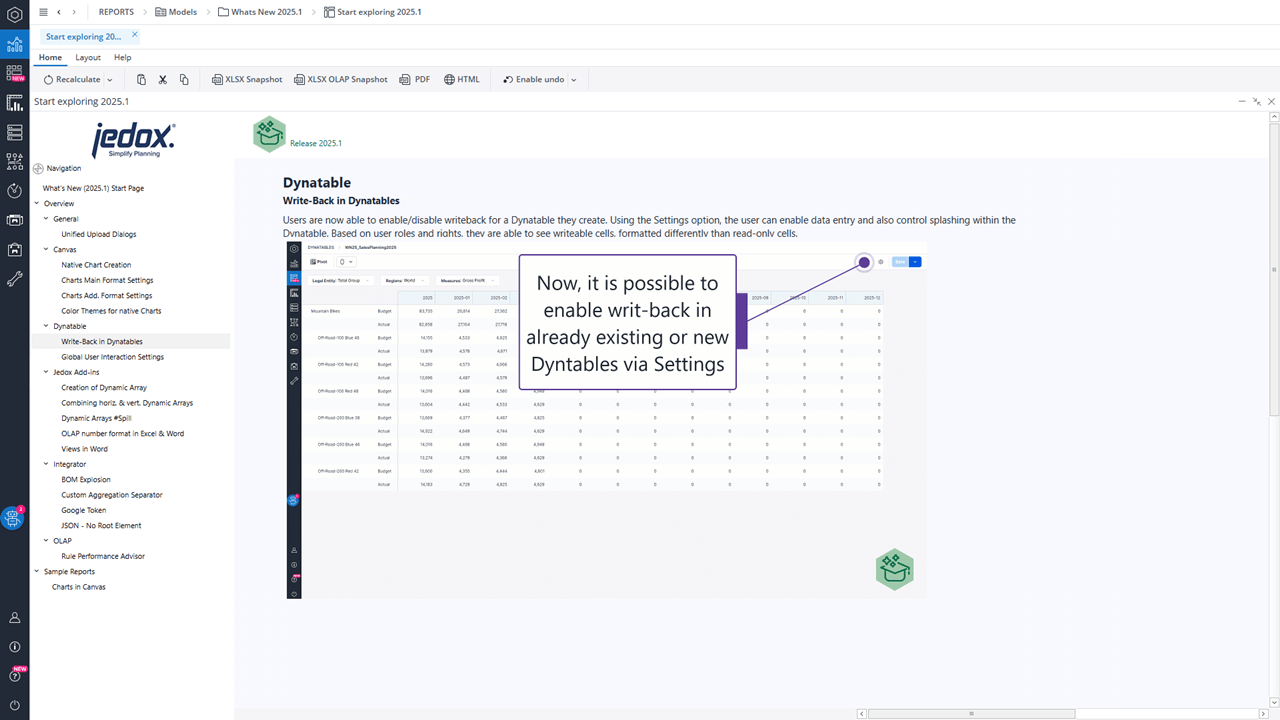Click the power logout icon

[x=14, y=705]
